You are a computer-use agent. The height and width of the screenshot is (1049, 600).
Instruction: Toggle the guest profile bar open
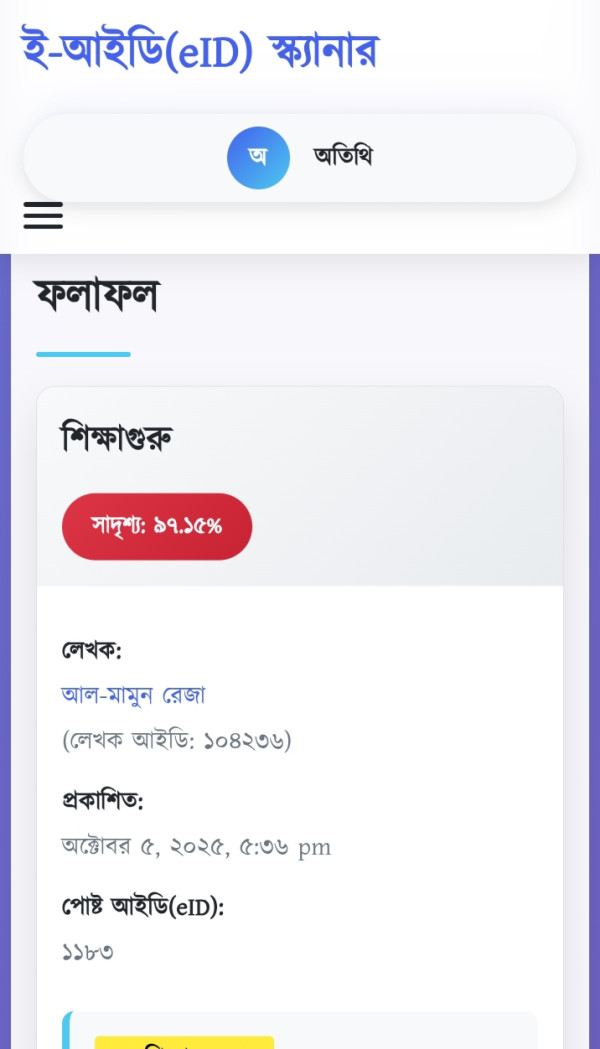tap(300, 157)
